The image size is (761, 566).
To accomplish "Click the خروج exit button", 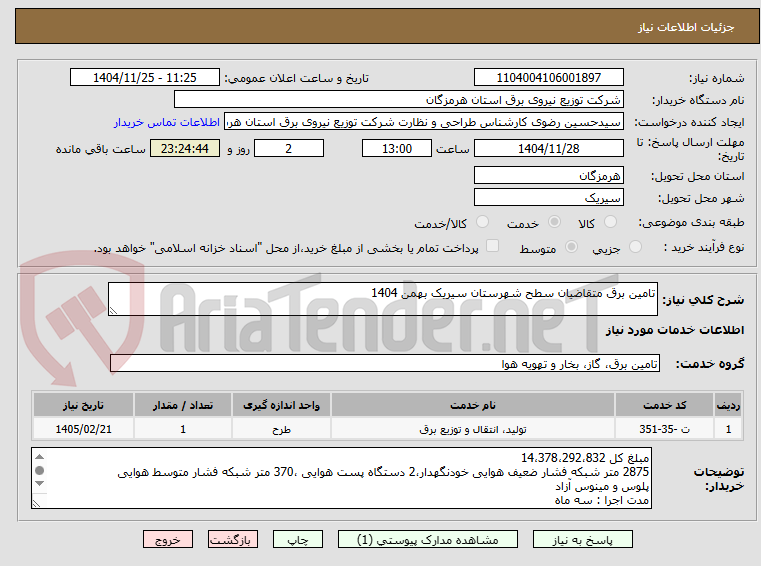I will click(x=167, y=539).
